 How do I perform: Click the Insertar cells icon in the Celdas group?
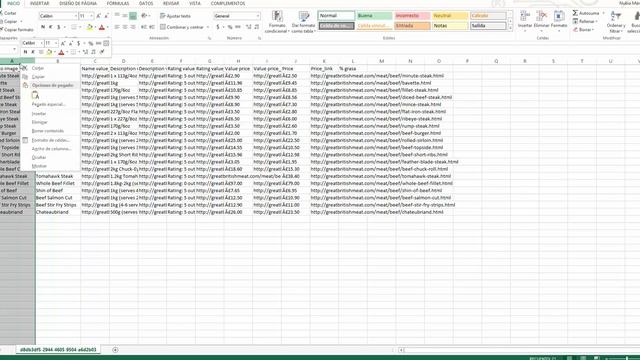click(x=525, y=16)
